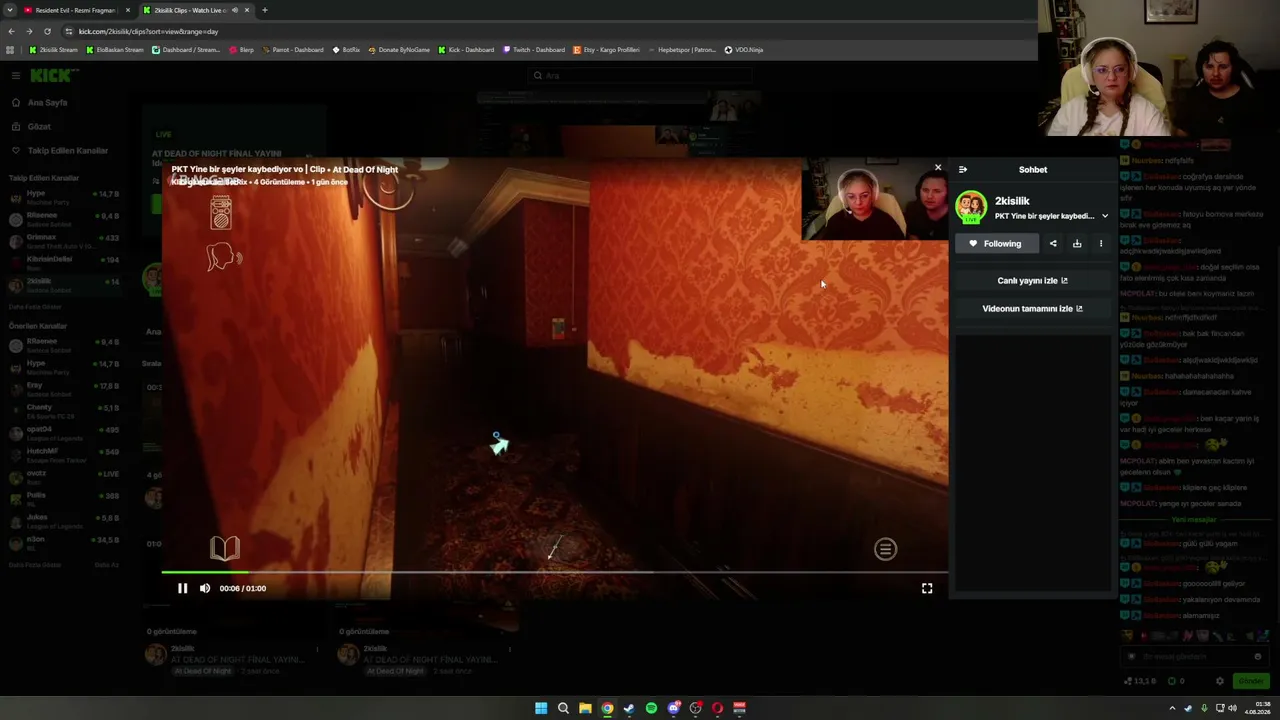The image size is (1280, 720).
Task: Go back in browser history
Action: [x=11, y=31]
